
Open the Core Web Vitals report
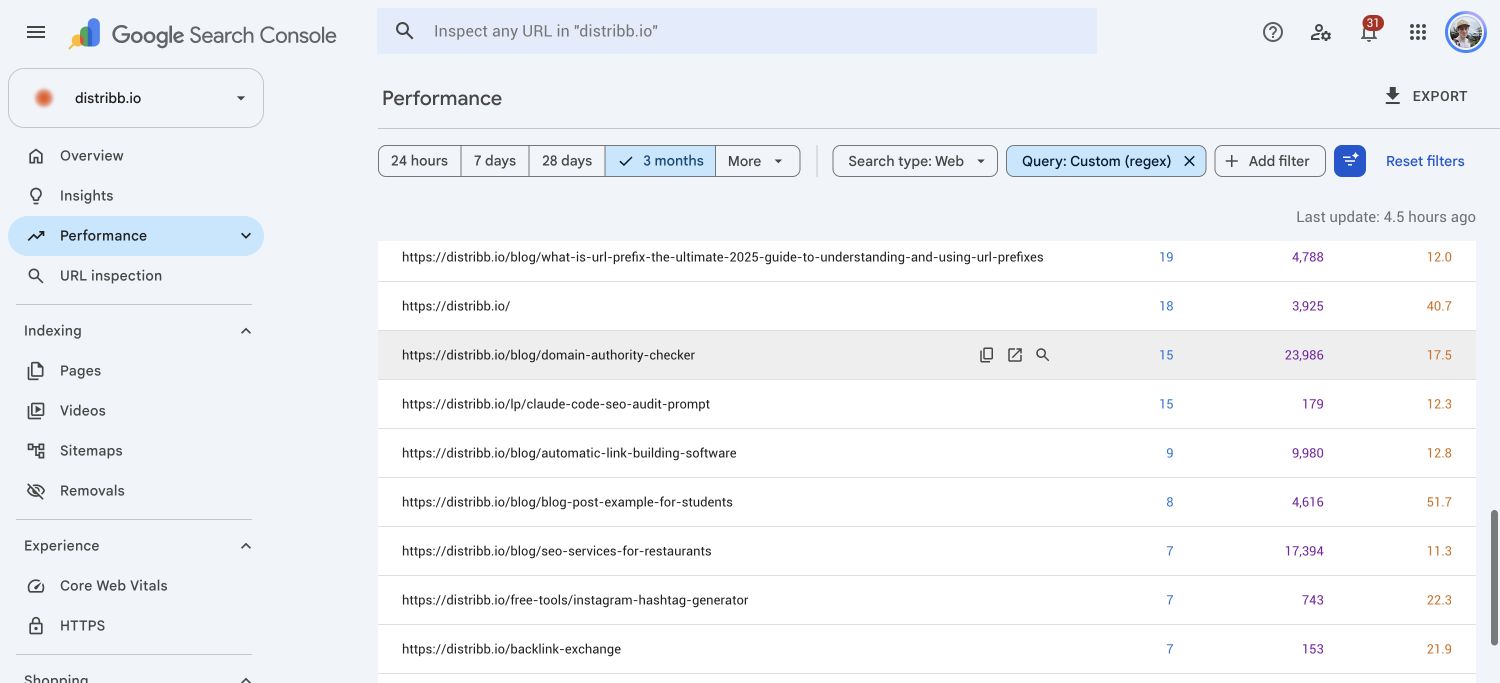(x=136, y=586)
